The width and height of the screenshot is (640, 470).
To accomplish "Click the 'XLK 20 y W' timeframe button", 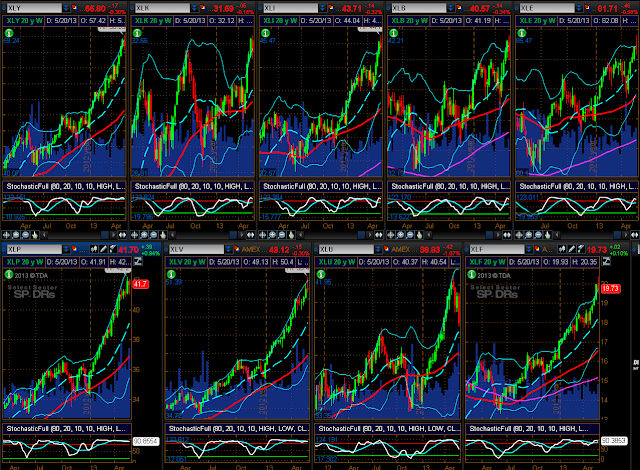I will (153, 20).
